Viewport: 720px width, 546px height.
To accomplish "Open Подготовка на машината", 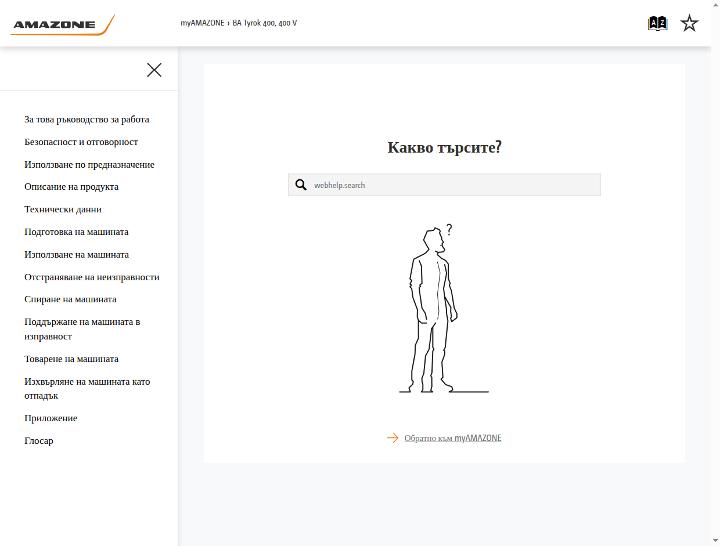I will 76,232.
